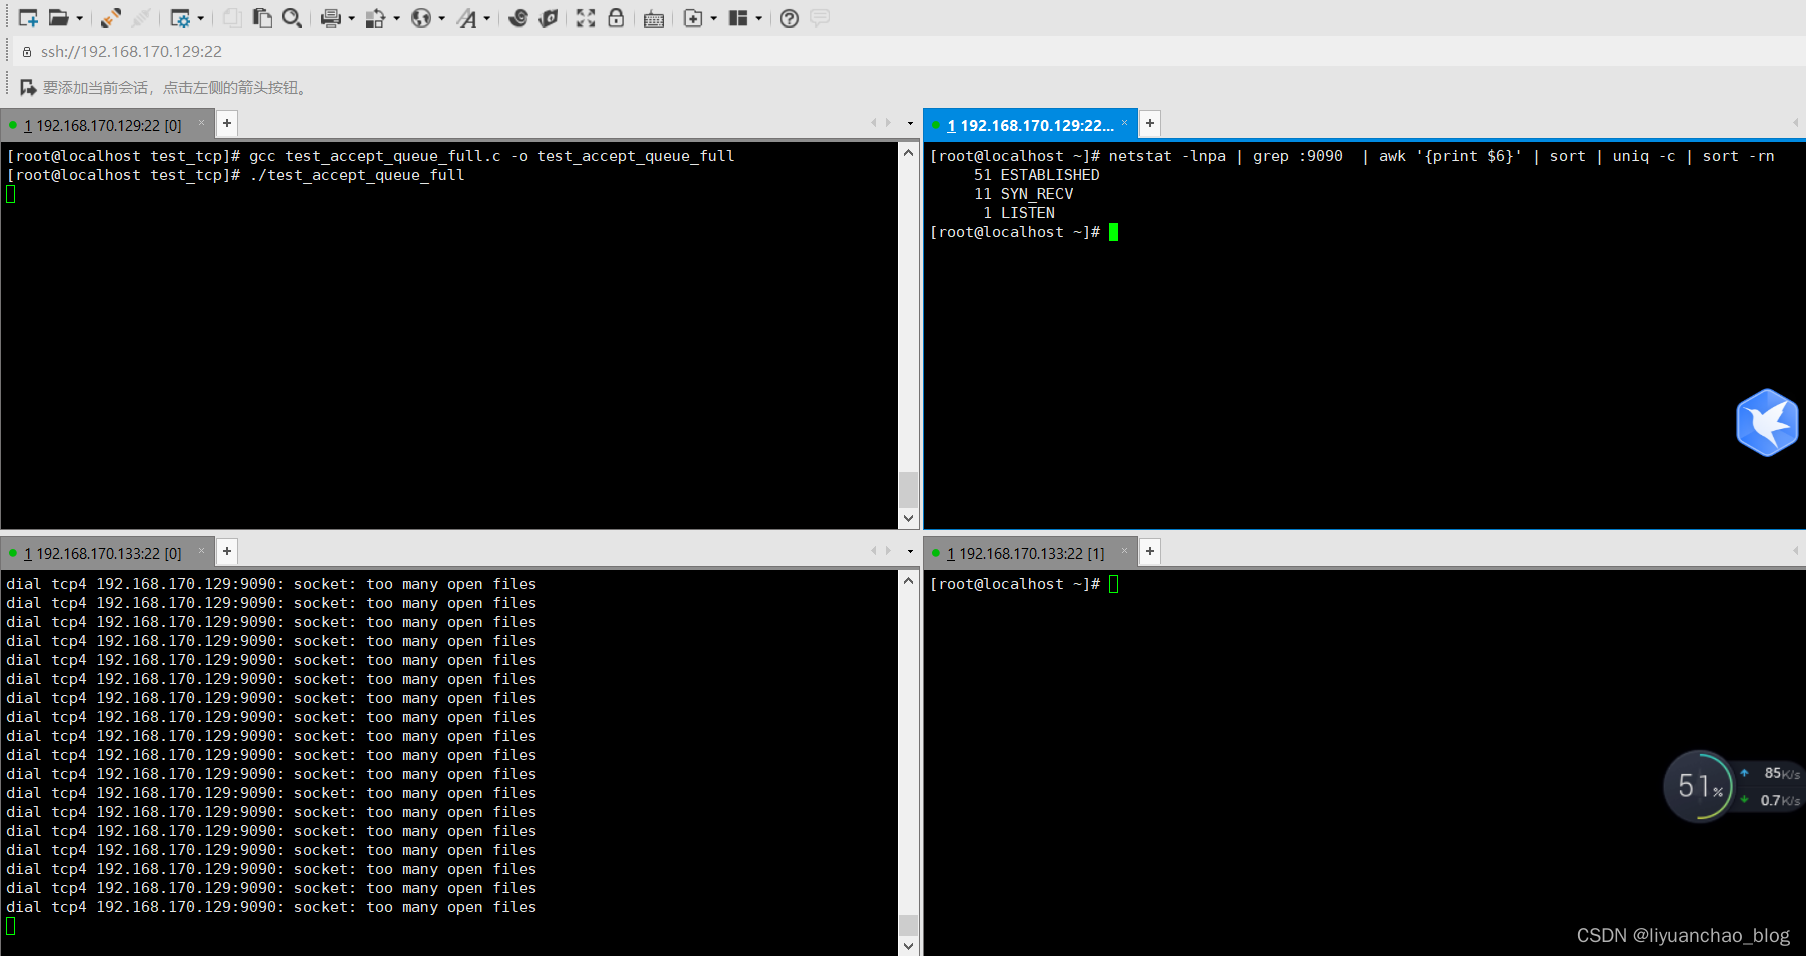
Task: Click the pane layout icon
Action: point(738,18)
